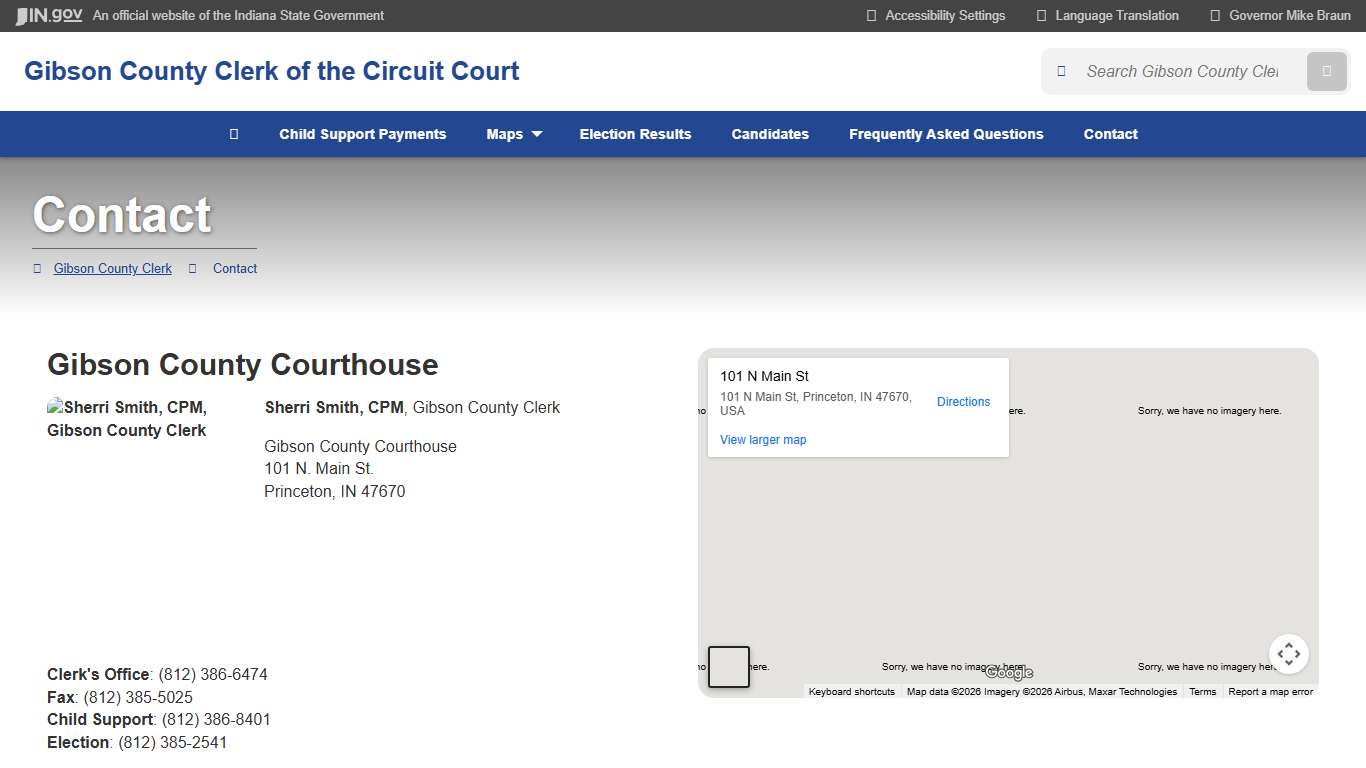The image size is (1366, 768).
Task: Click inside the search input field
Action: pyautogui.click(x=1180, y=71)
